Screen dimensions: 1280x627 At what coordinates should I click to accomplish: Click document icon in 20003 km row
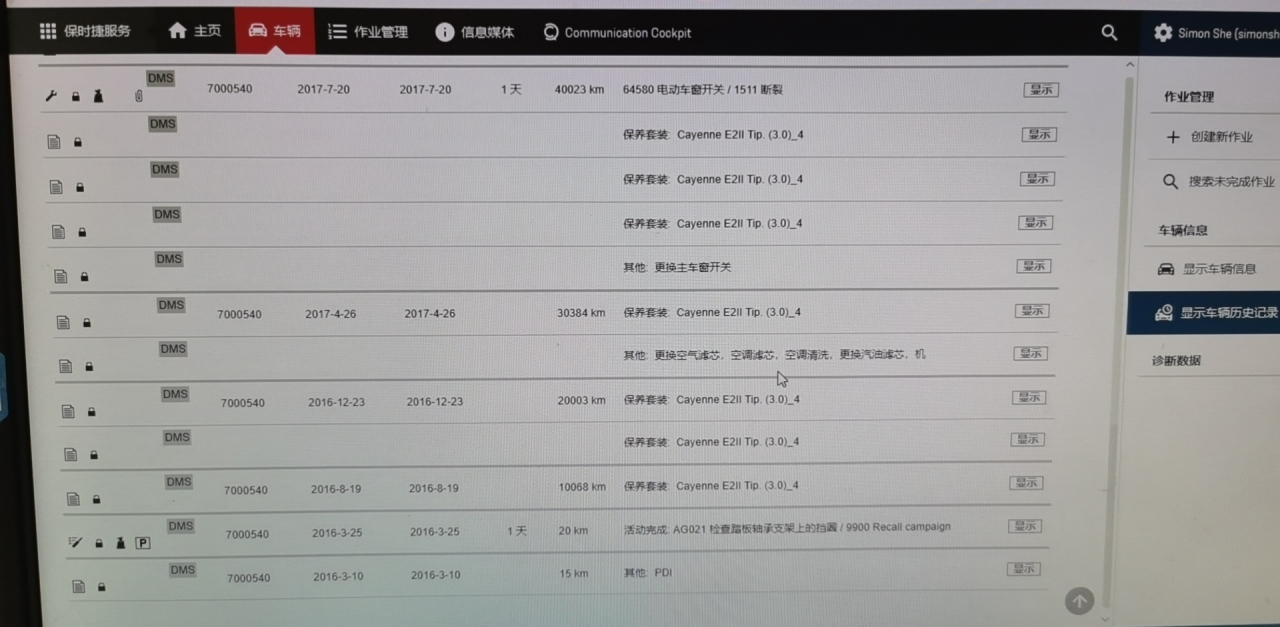point(68,411)
